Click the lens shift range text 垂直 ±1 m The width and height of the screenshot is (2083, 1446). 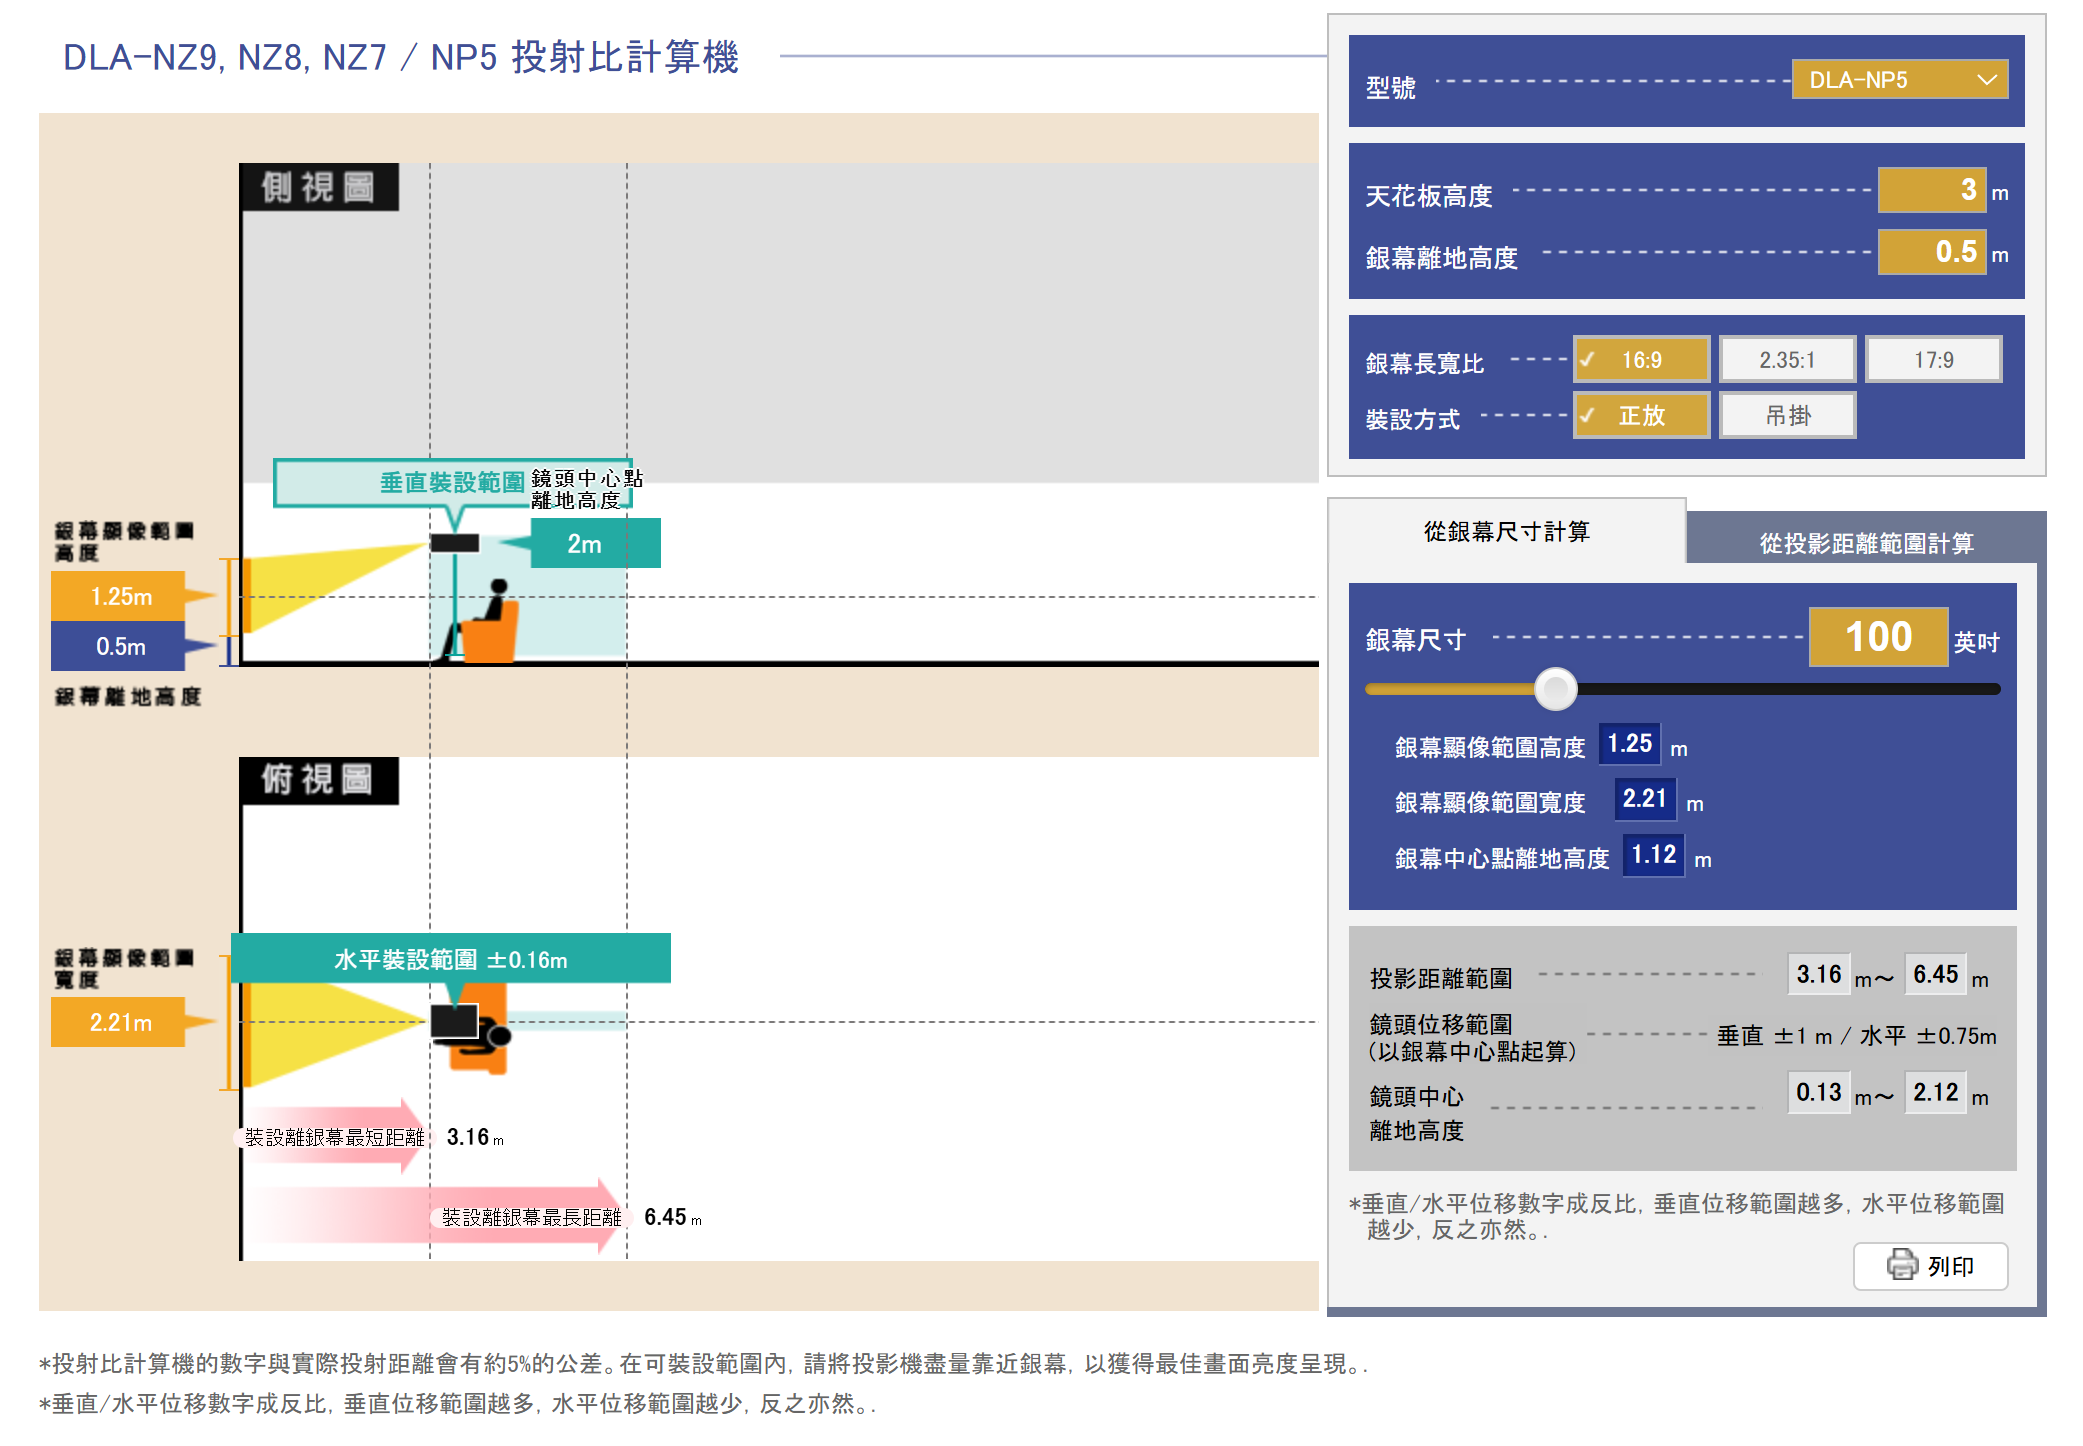pyautogui.click(x=1775, y=1036)
